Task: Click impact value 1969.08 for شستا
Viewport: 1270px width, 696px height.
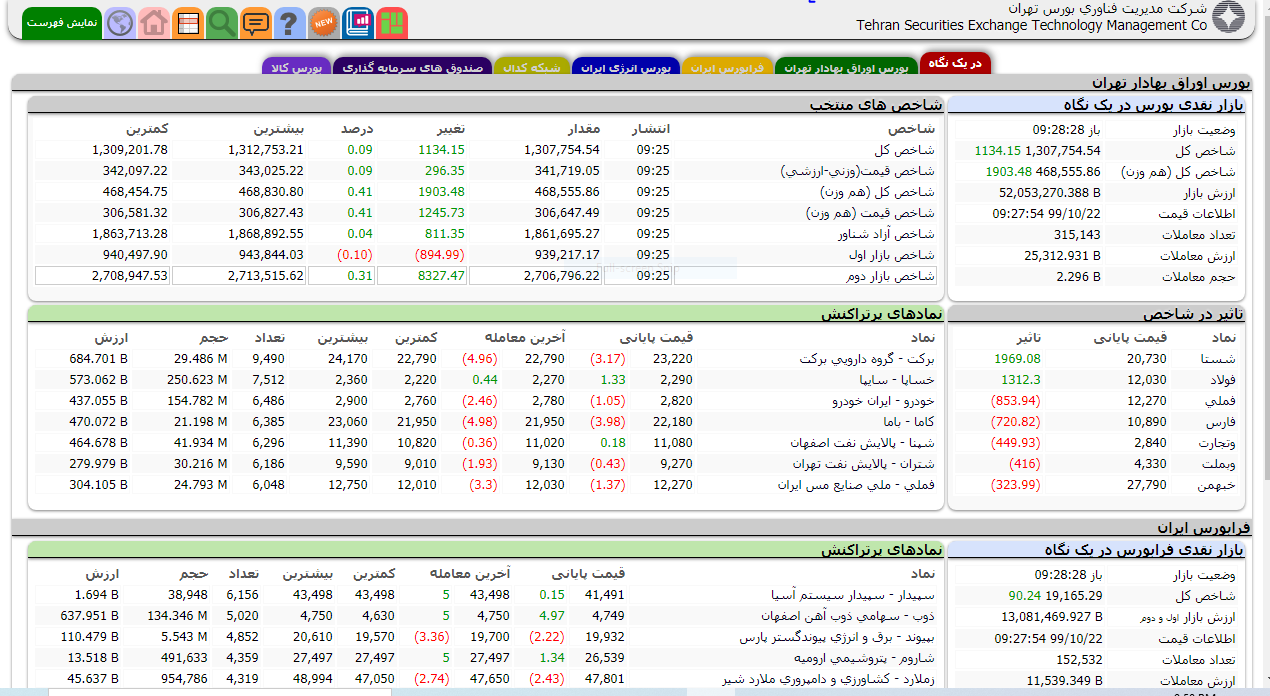Action: click(x=1017, y=359)
